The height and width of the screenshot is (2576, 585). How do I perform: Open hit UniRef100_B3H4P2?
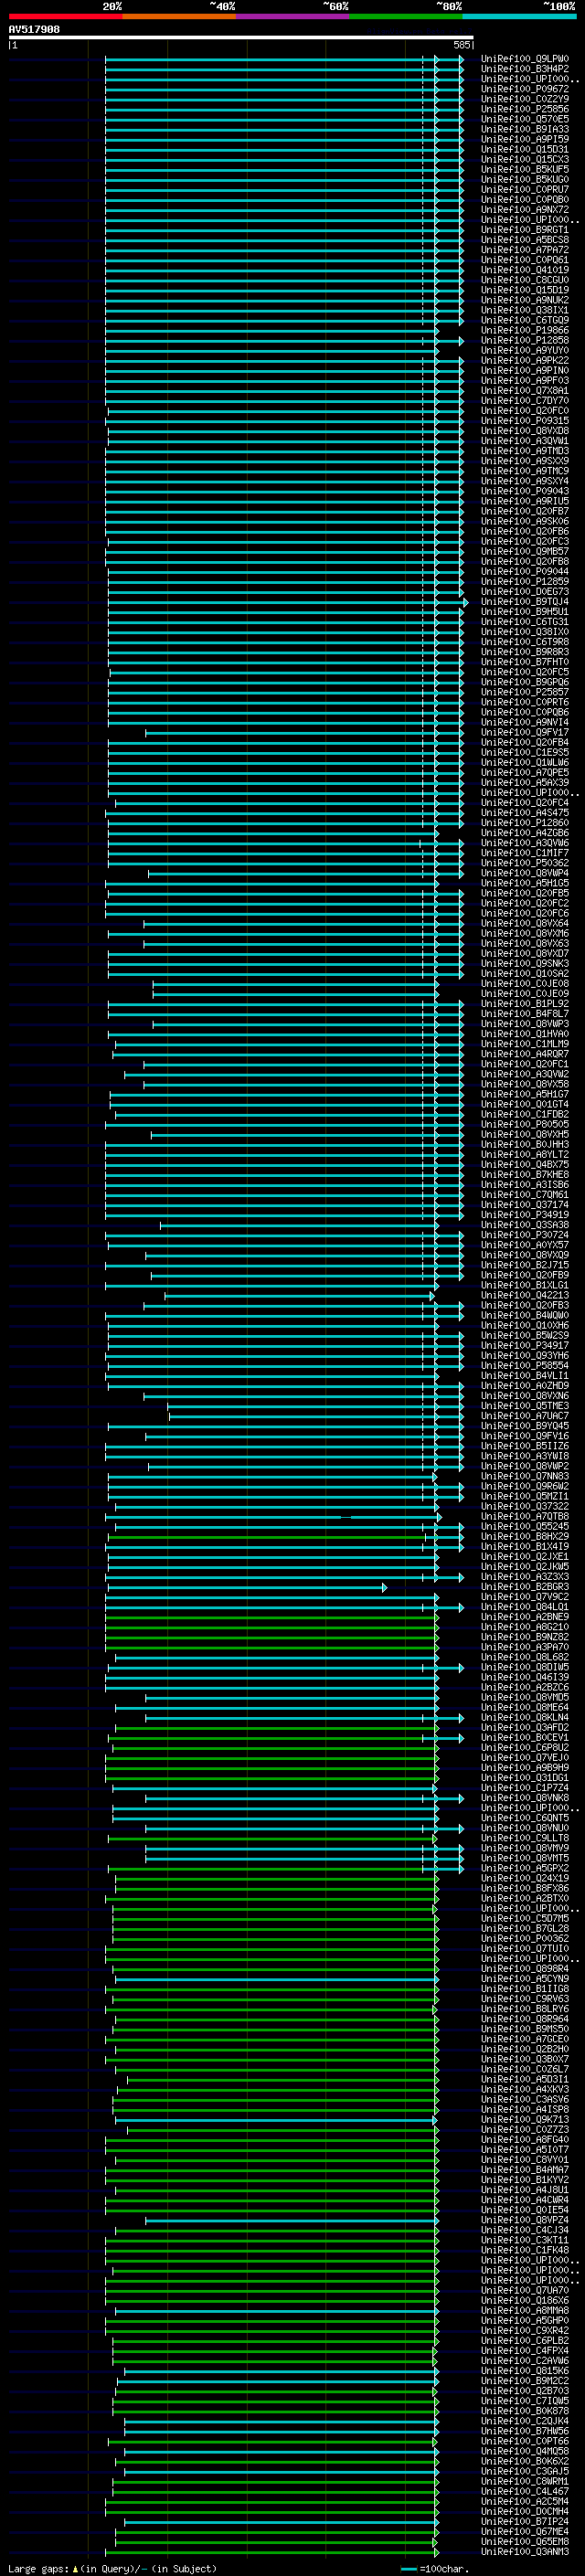pos(525,69)
